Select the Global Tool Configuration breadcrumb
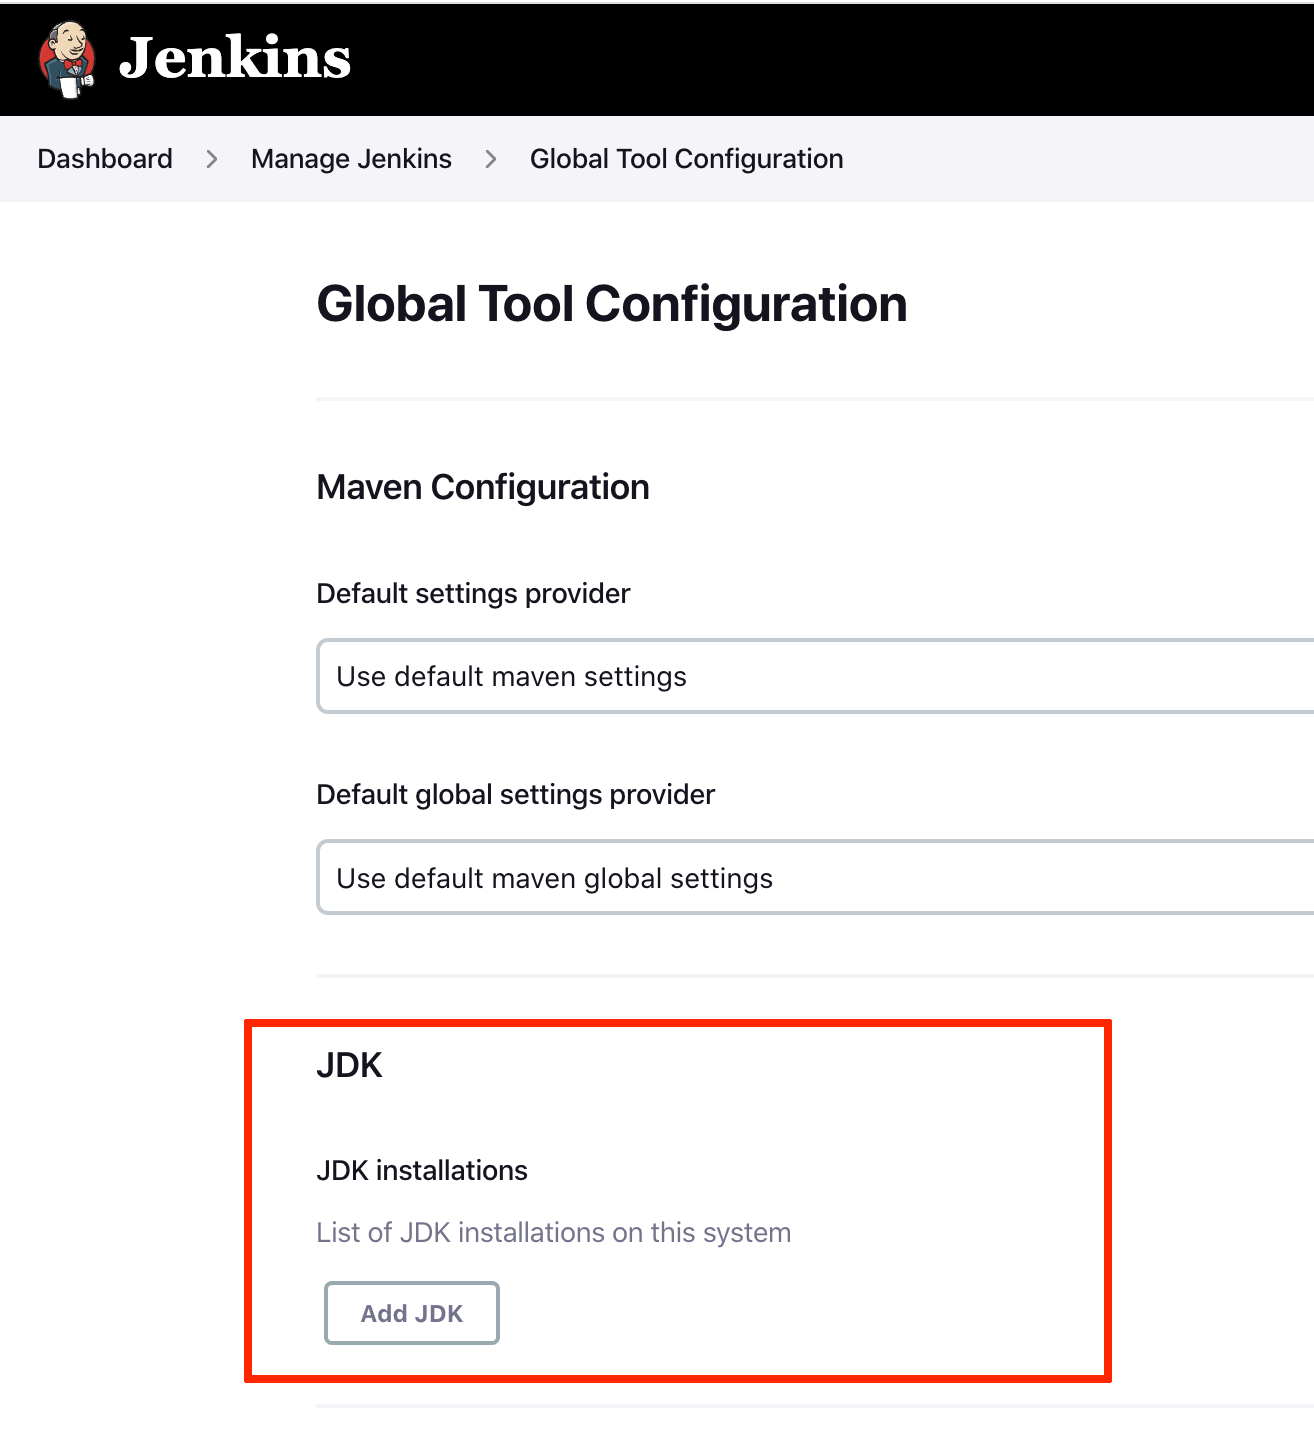Image resolution: width=1314 pixels, height=1446 pixels. pyautogui.click(x=686, y=159)
